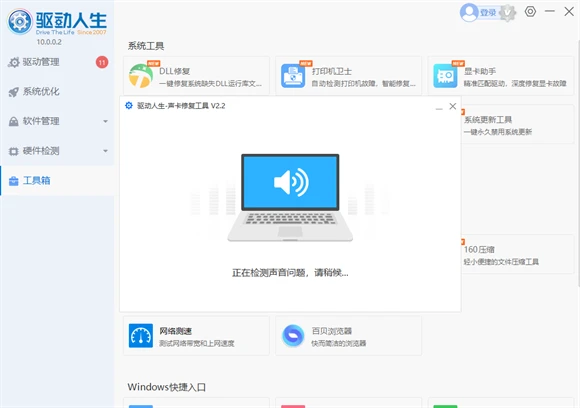Click the DLL修复 tool icon
Screen dimensions: 580x408
[x=141, y=76]
